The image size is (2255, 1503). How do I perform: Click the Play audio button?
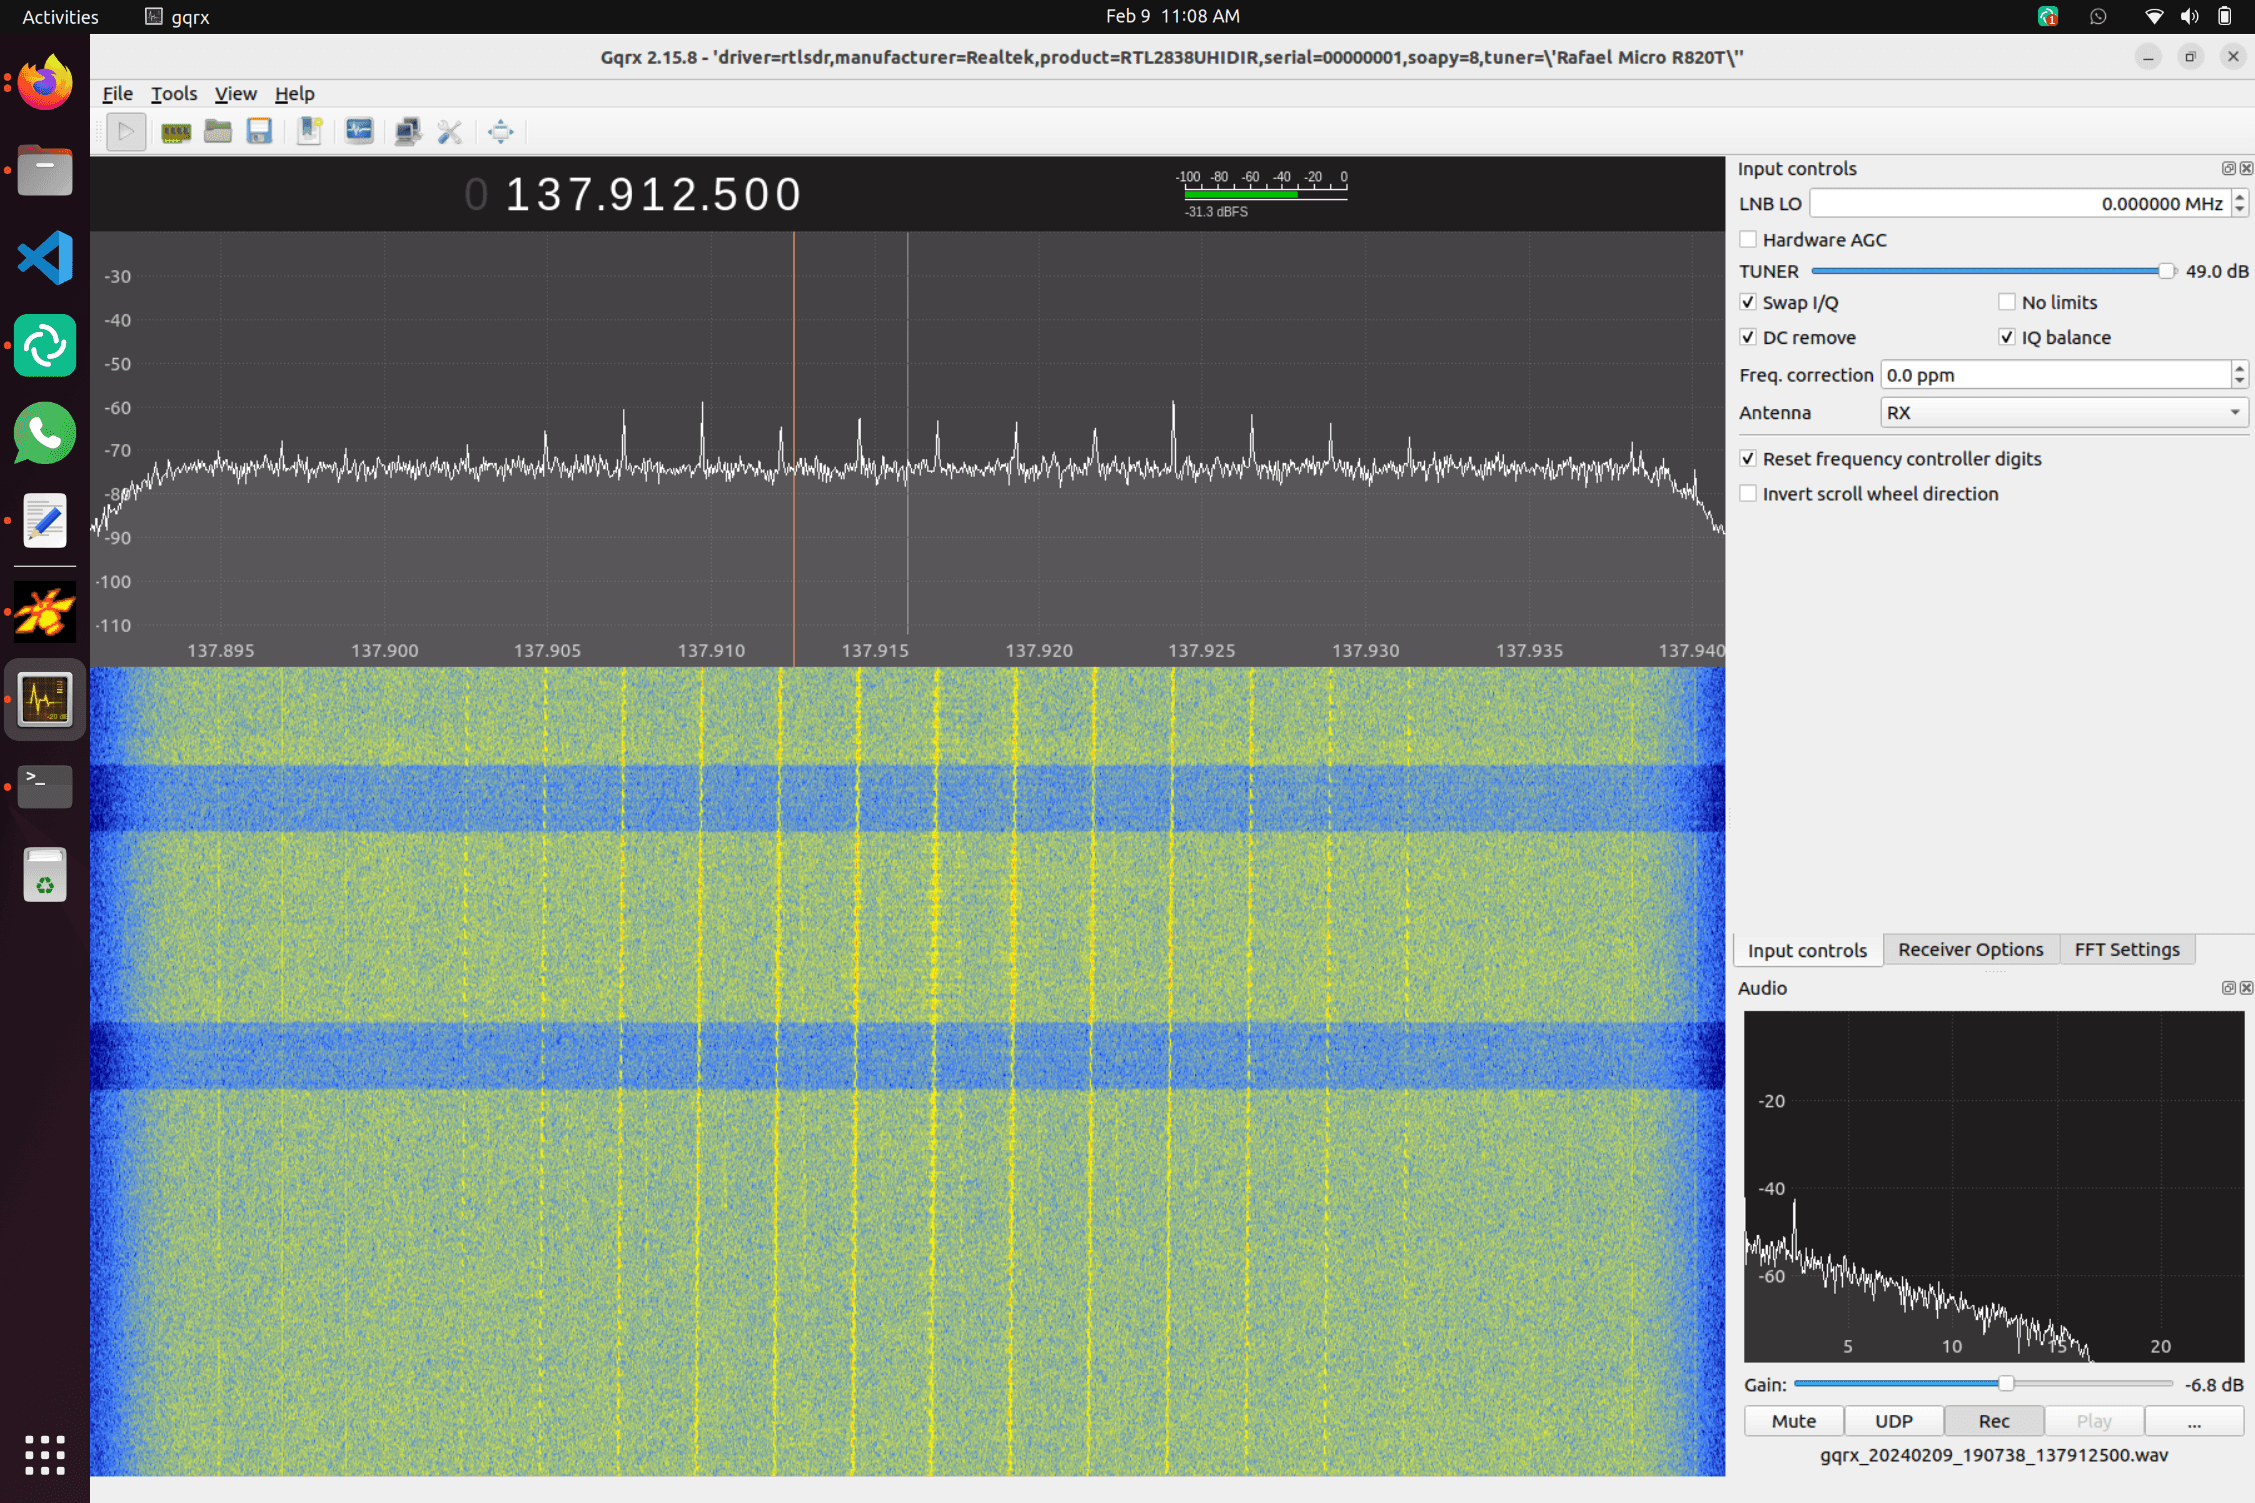coord(2093,1421)
